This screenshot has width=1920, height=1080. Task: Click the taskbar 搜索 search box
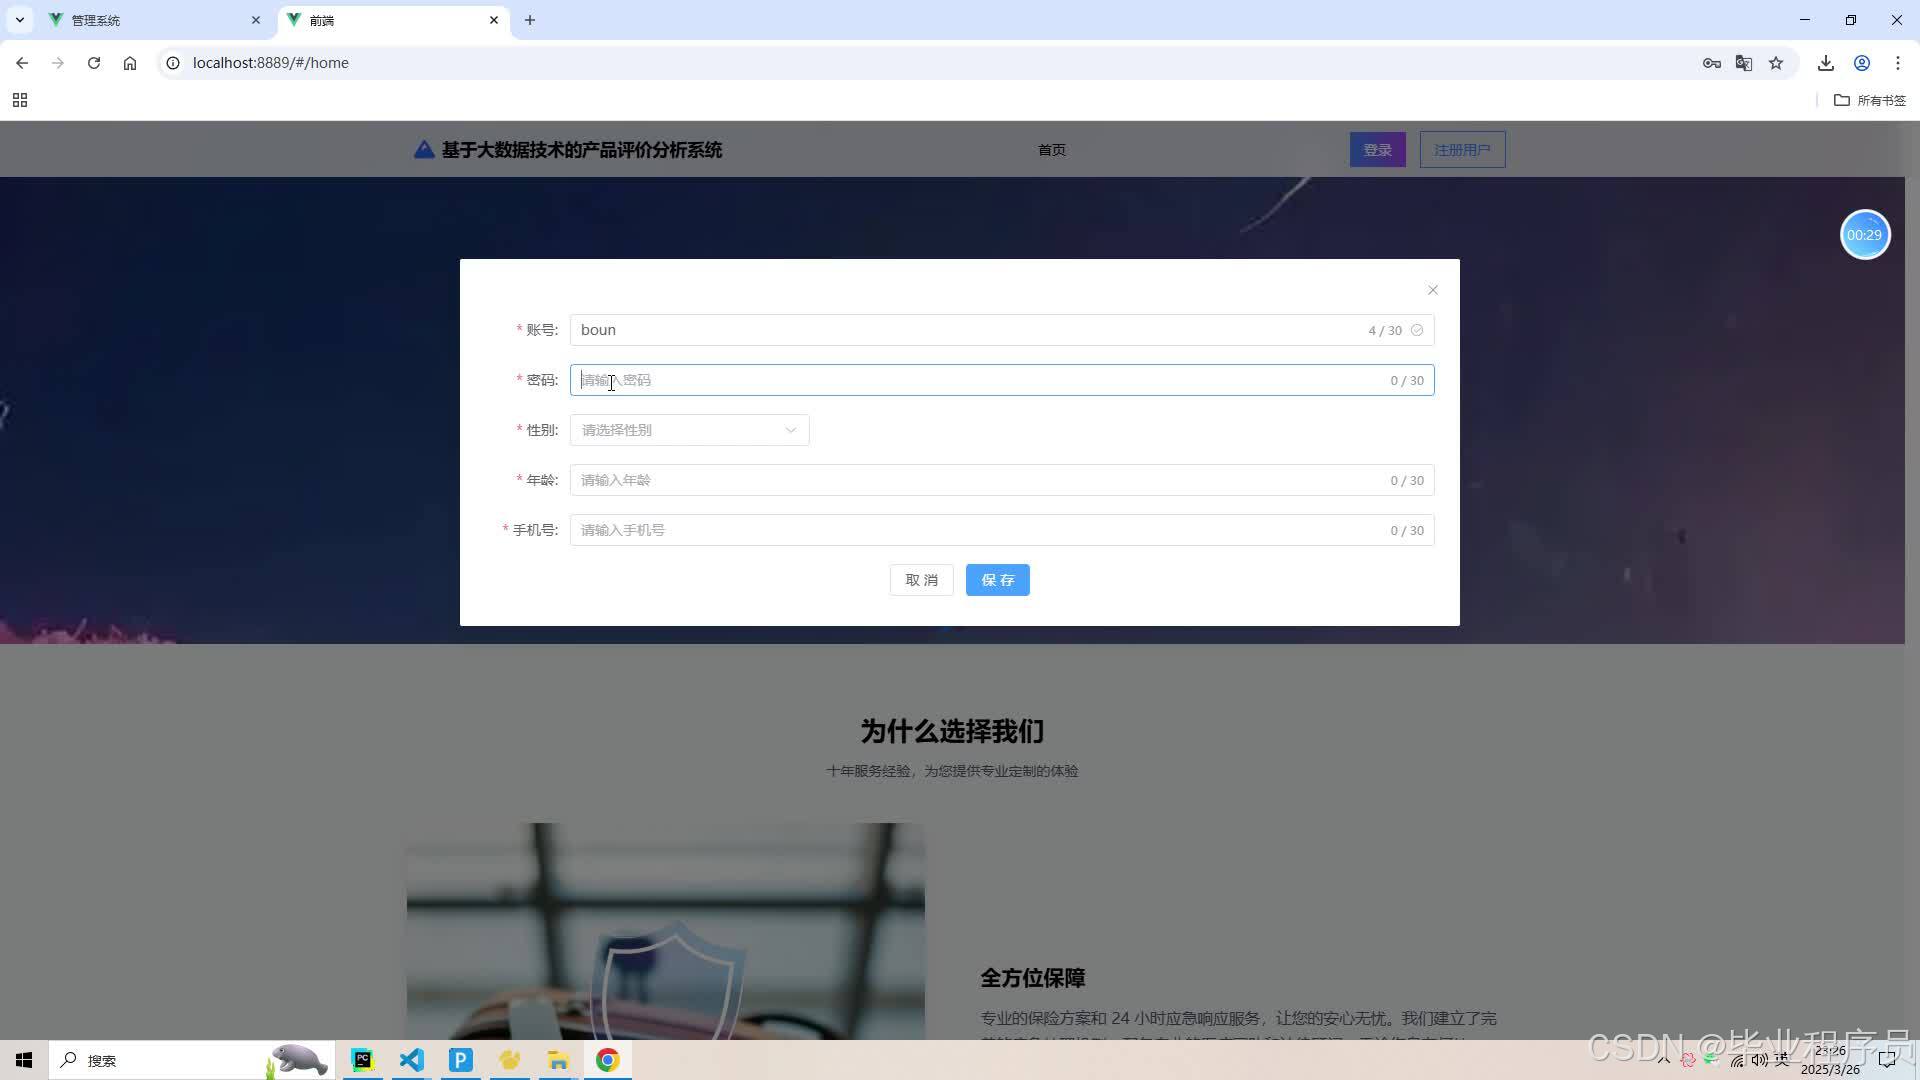[x=192, y=1060]
